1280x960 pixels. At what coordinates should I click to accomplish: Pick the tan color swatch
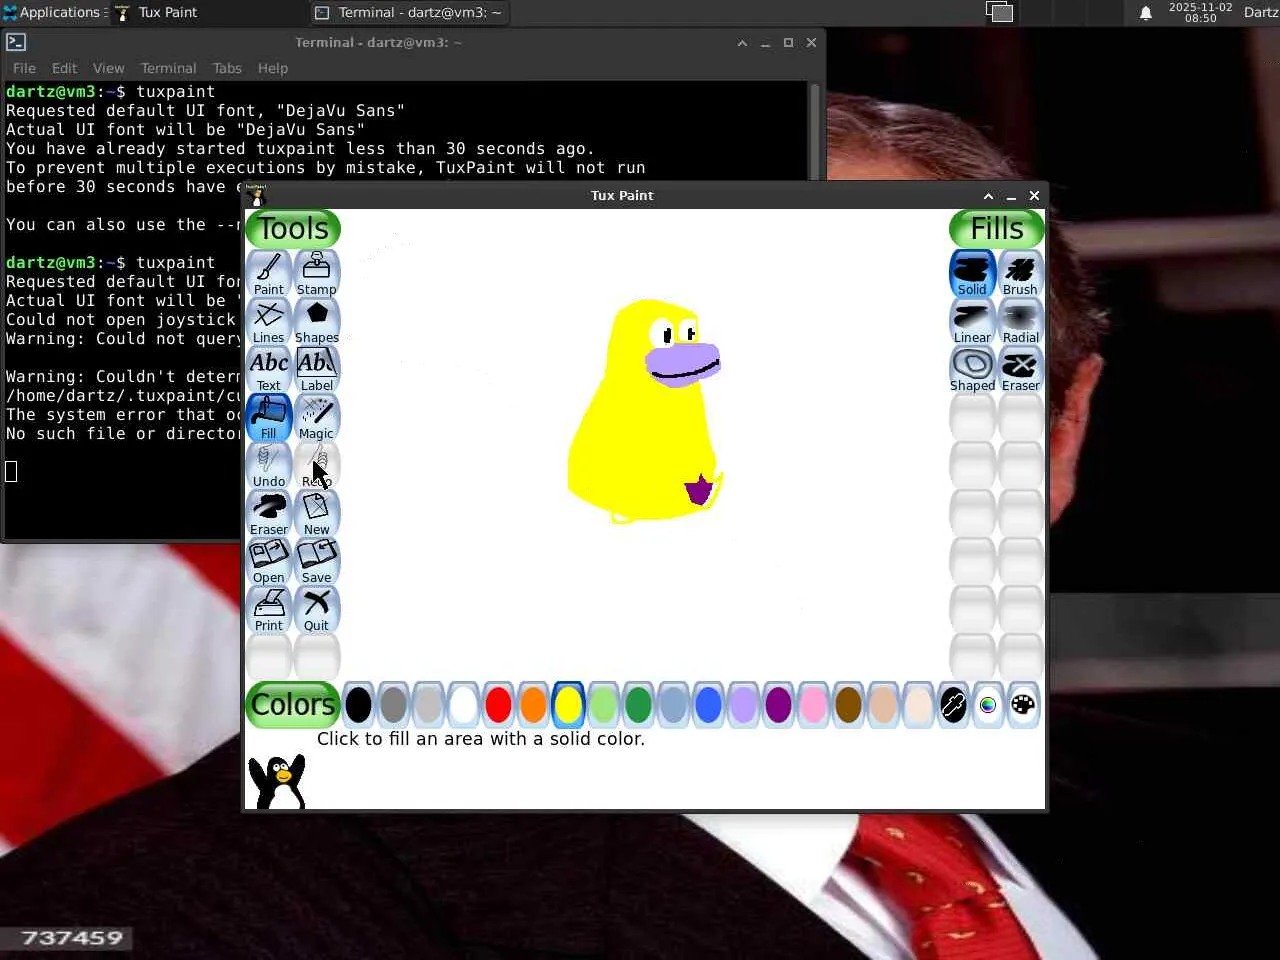[x=883, y=705]
